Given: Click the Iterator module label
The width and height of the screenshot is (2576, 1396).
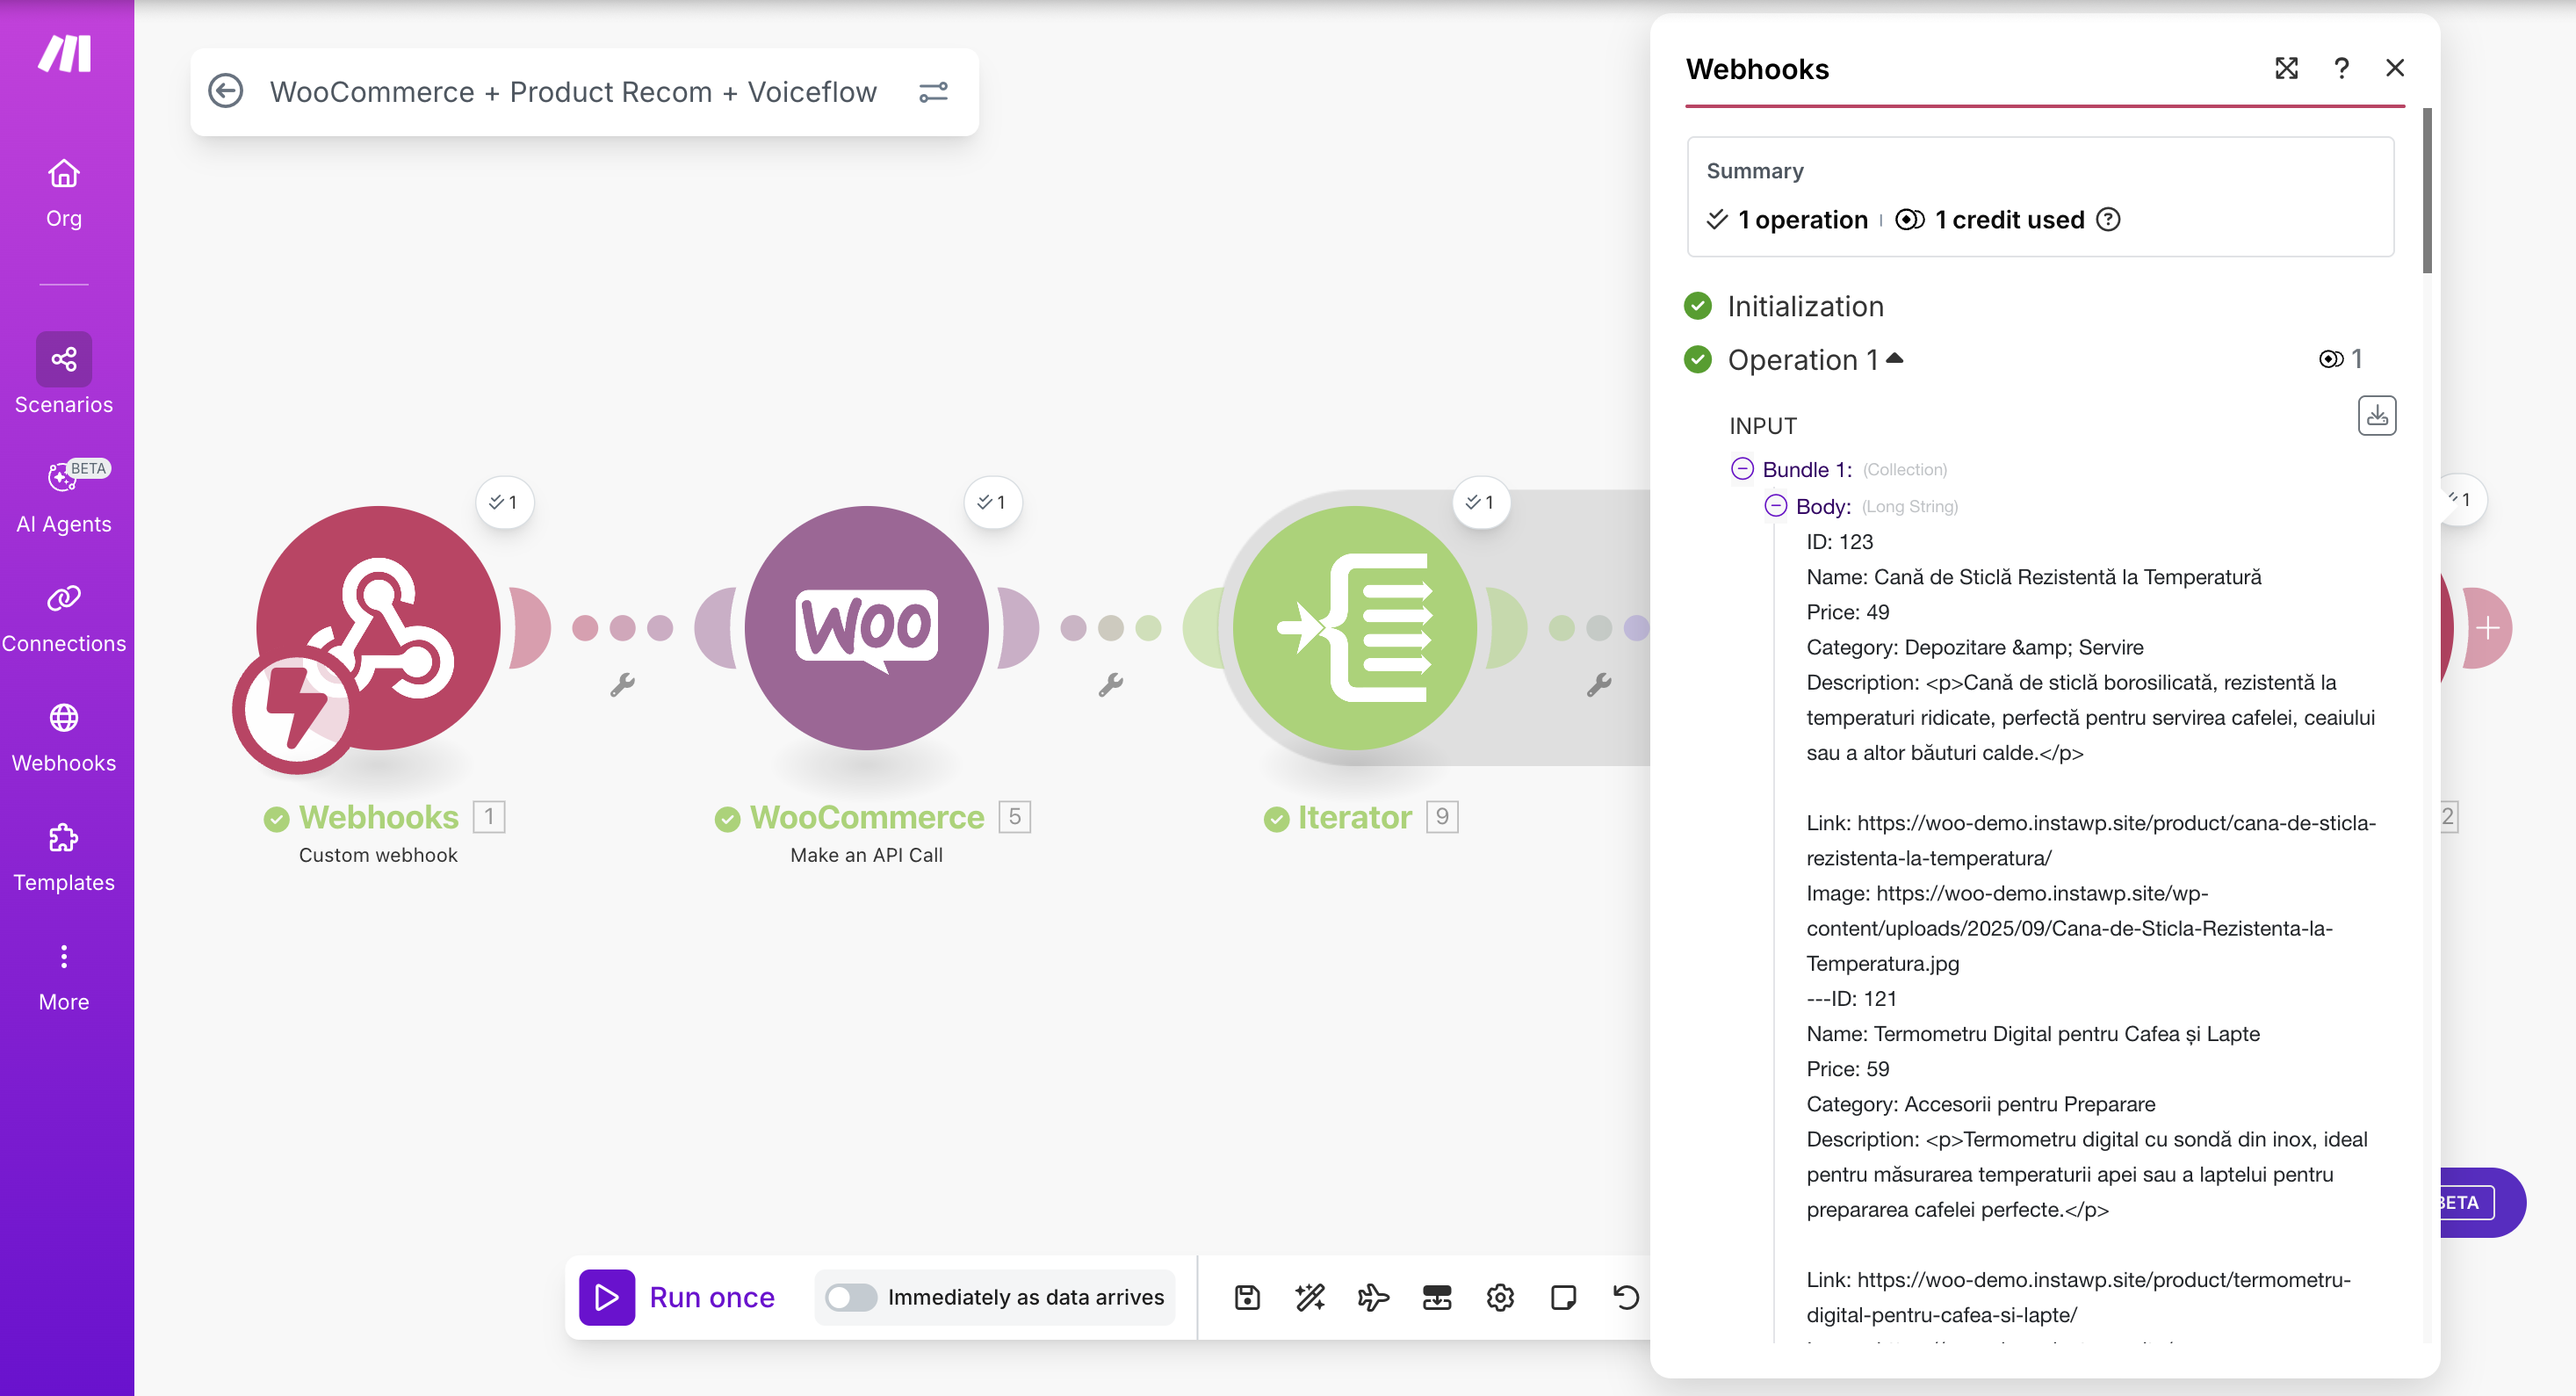Looking at the screenshot, I should (1354, 817).
